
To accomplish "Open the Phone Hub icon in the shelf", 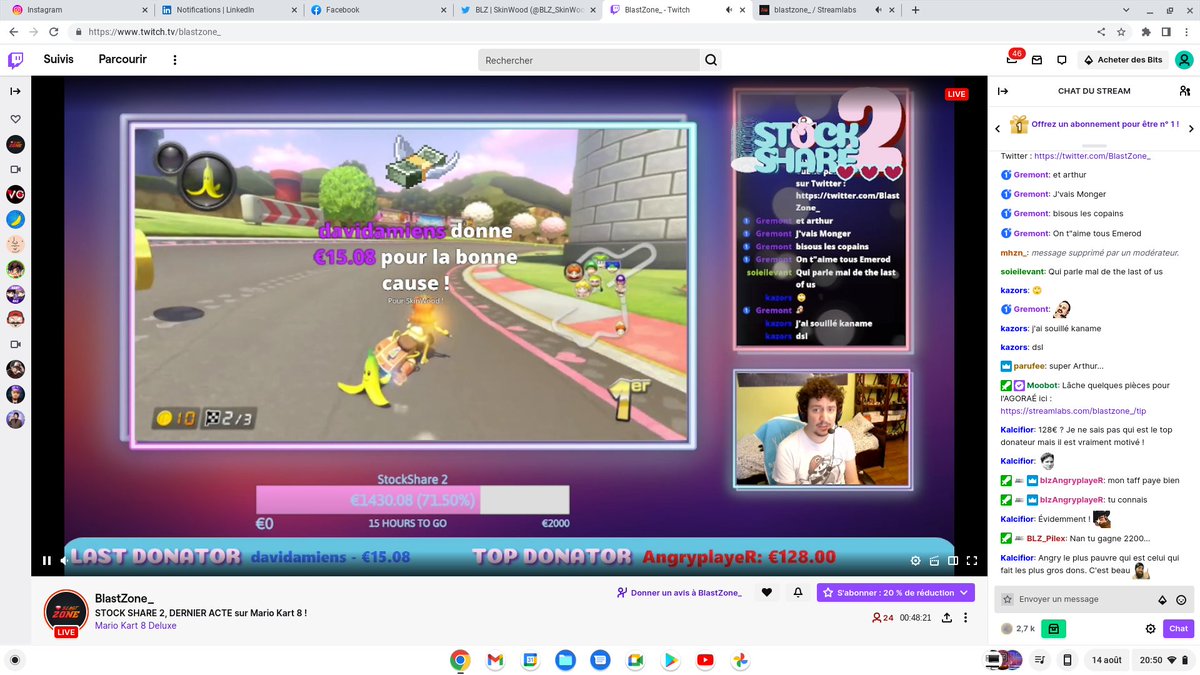I will click(x=1067, y=660).
